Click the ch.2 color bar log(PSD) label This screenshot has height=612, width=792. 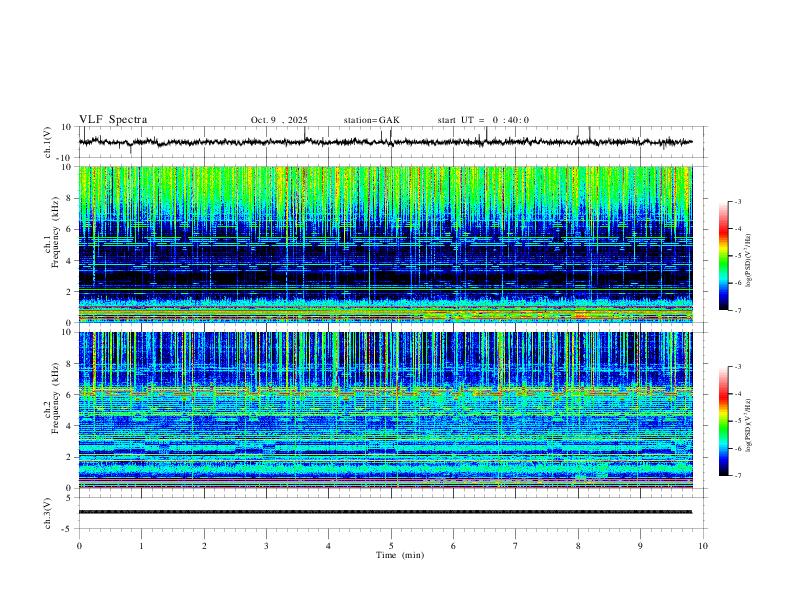pos(749,425)
